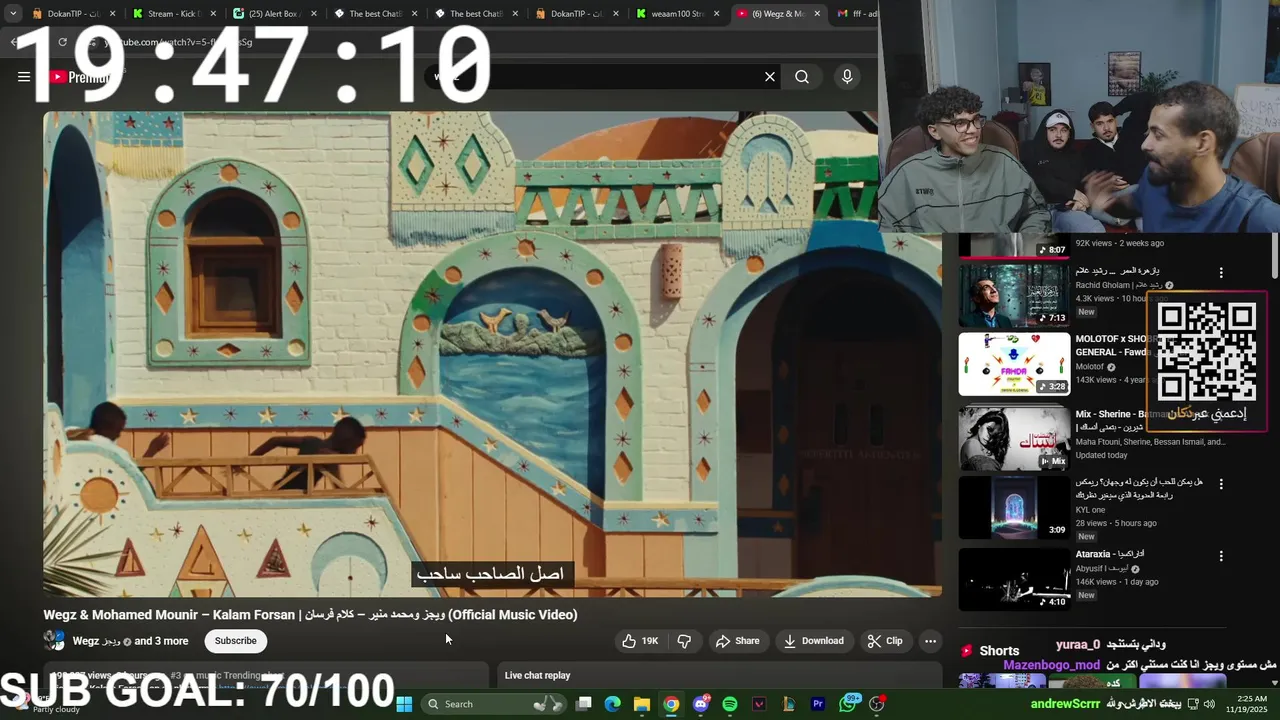Screen dimensions: 1280x720
Task: Click the Windows taskbar Search box
Action: [x=494, y=704]
